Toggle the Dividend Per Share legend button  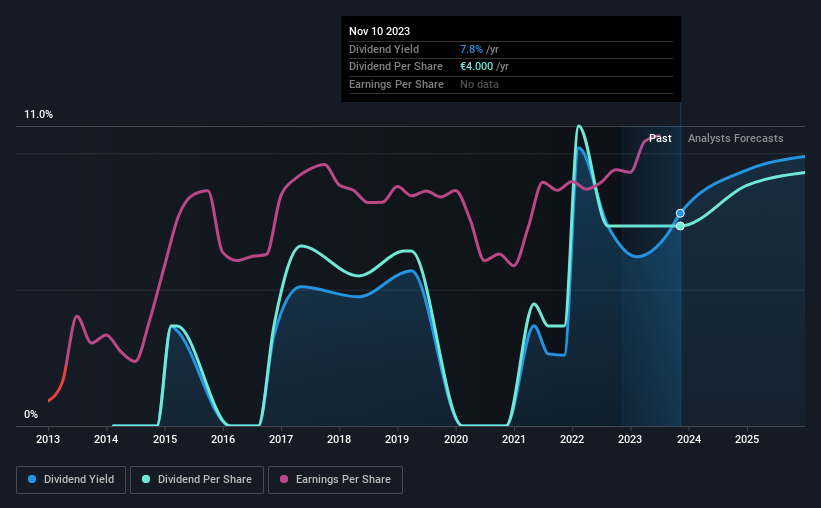pyautogui.click(x=197, y=480)
